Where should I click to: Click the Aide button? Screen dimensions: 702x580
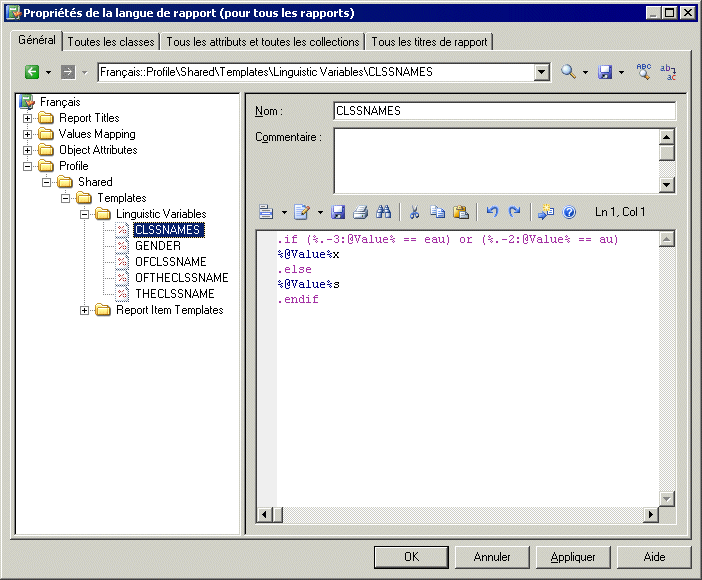click(x=654, y=557)
